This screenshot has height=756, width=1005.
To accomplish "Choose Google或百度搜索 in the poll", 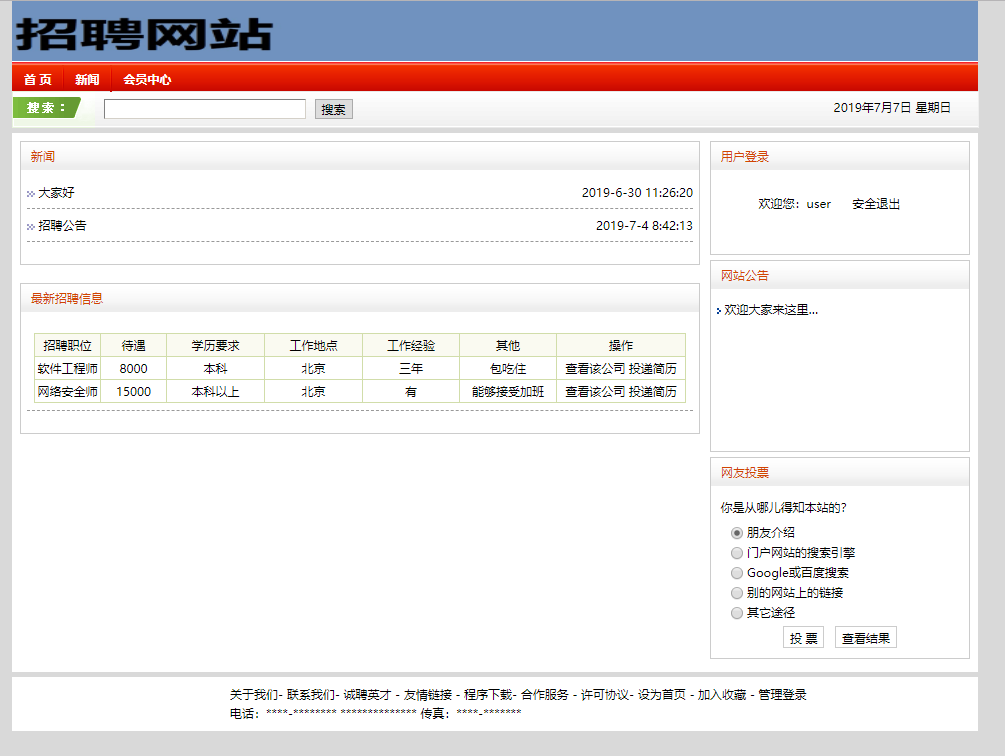I will tap(737, 572).
